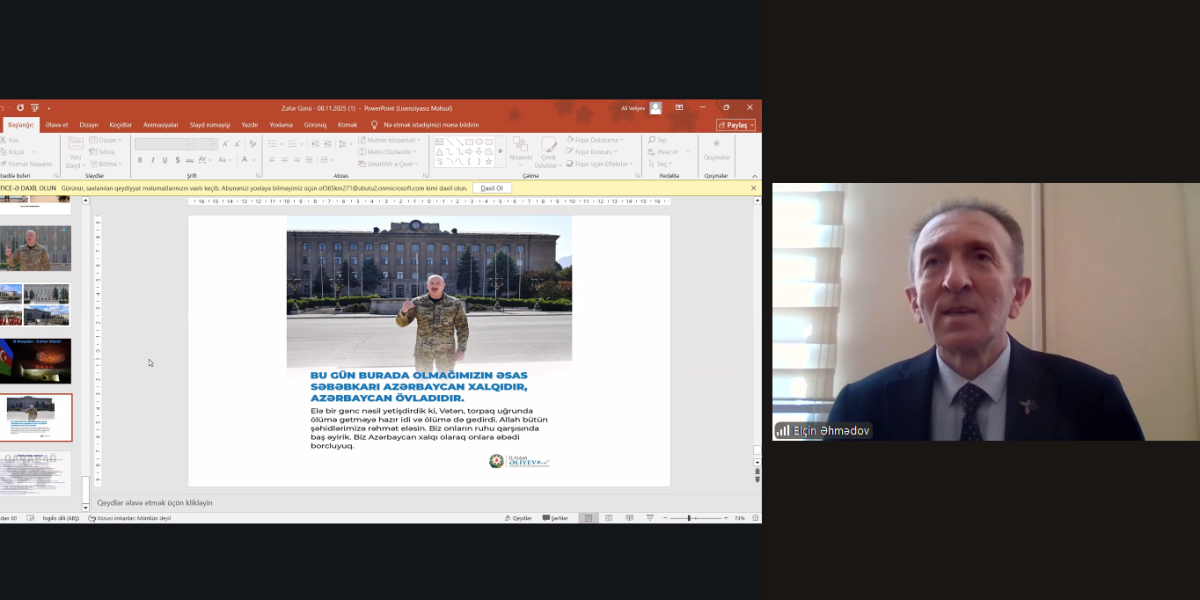Image resolution: width=1200 pixels, height=600 pixels.
Task: Expand the Fiqur Doldurma dropdown
Action: [x=596, y=140]
